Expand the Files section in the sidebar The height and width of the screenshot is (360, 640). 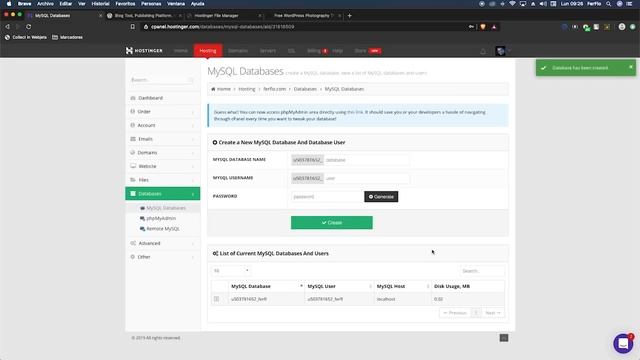pos(162,180)
